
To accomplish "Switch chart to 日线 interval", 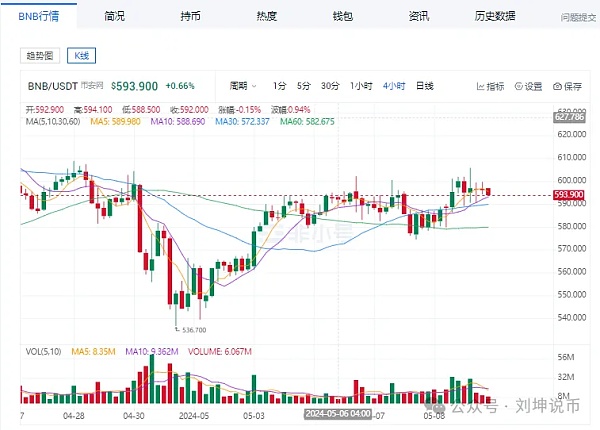I will [x=425, y=86].
